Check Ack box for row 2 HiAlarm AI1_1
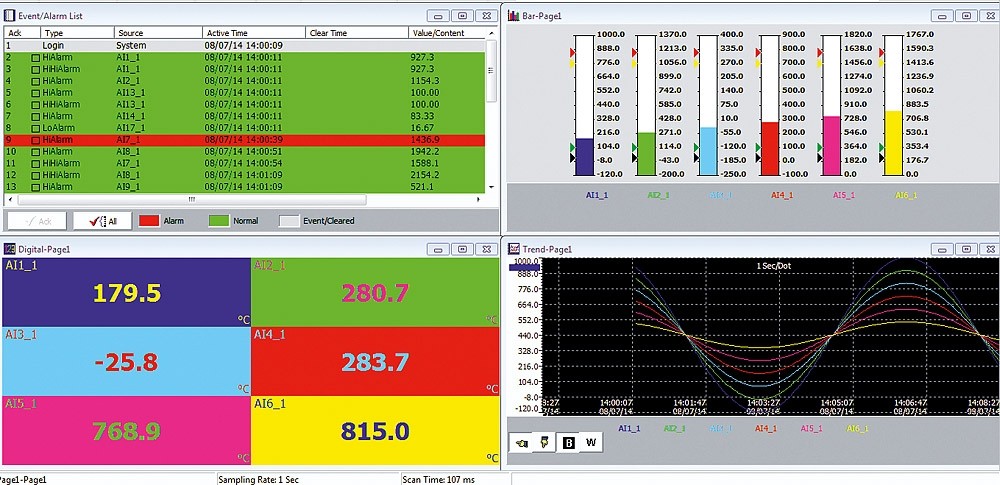This screenshot has width=1000, height=485. coord(36,57)
